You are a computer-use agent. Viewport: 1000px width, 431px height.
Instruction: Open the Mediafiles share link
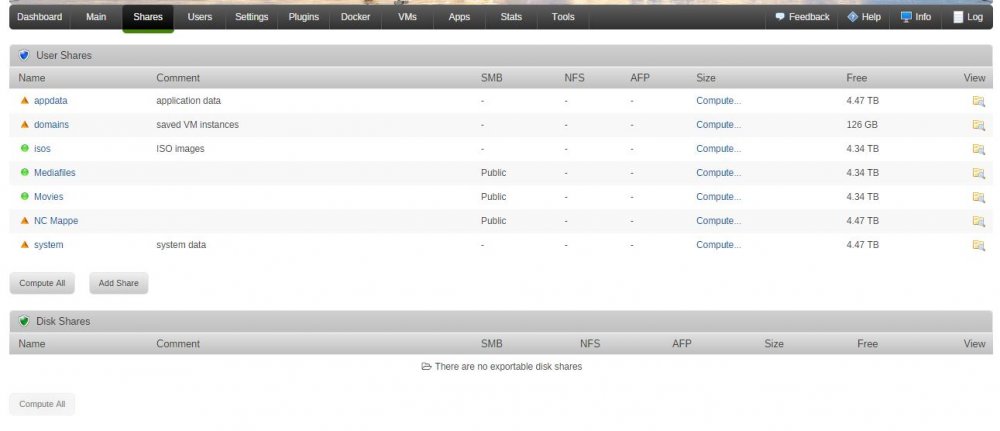(x=54, y=173)
